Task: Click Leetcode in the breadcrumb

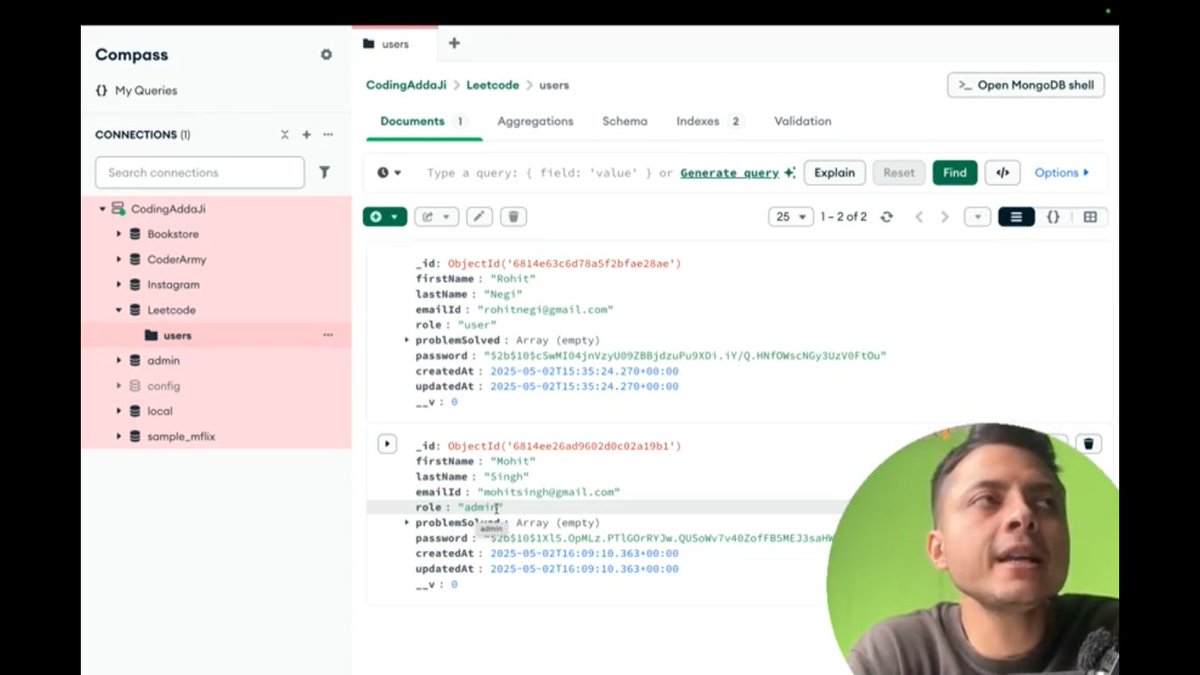Action: pyautogui.click(x=492, y=85)
